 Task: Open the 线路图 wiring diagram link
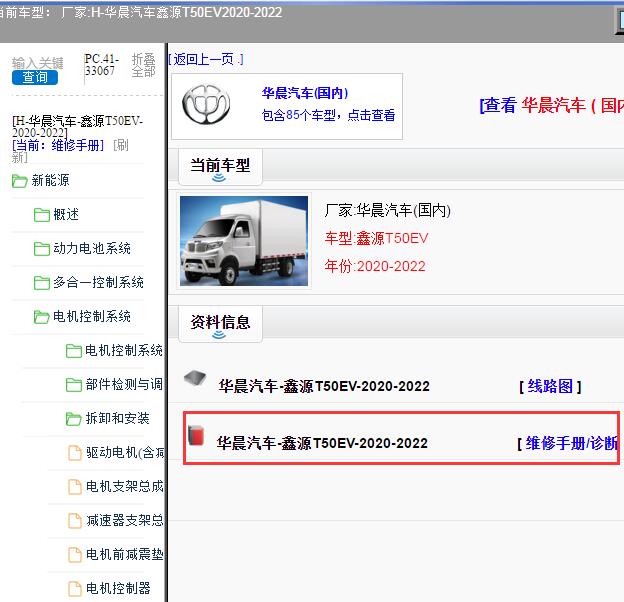[x=550, y=386]
